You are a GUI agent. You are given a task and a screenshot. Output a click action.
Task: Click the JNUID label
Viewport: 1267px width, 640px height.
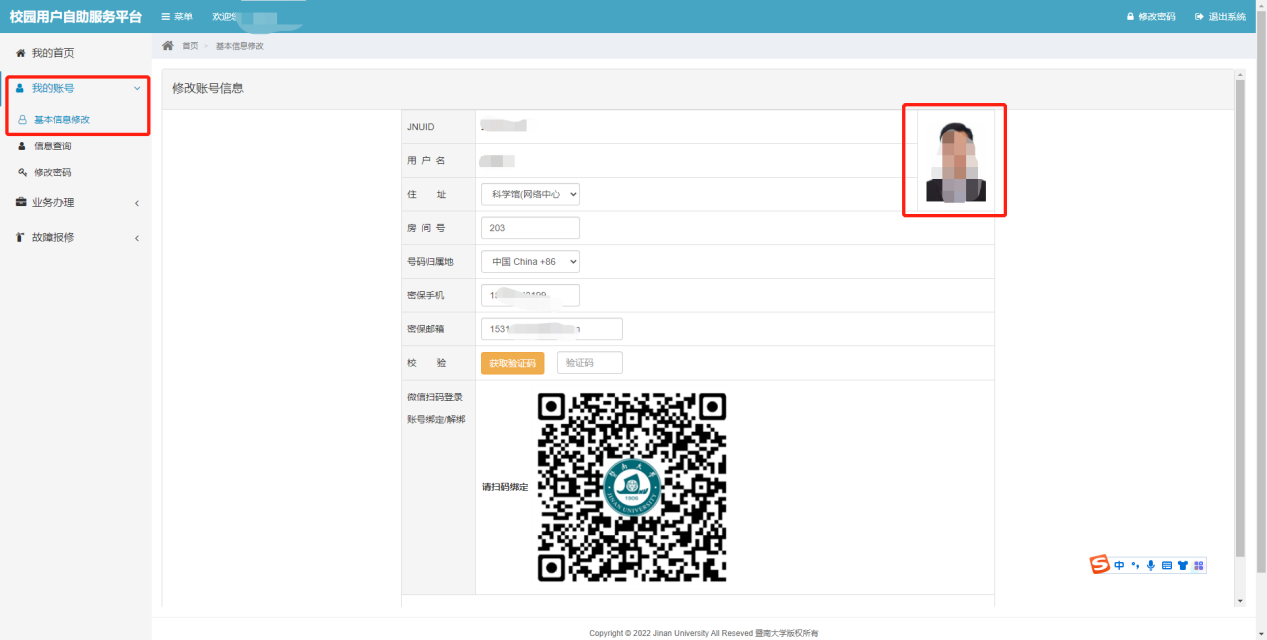point(421,127)
